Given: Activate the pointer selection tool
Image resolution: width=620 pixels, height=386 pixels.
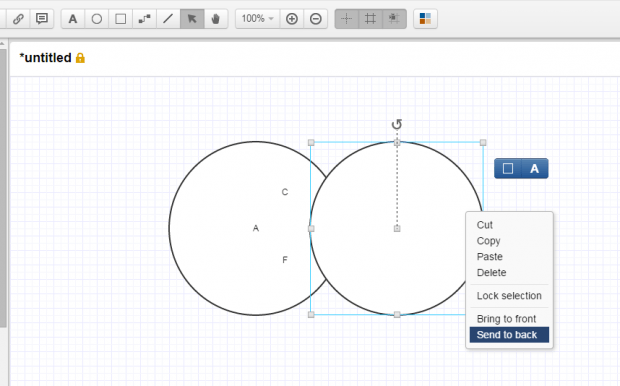Looking at the screenshot, I should tap(192, 19).
